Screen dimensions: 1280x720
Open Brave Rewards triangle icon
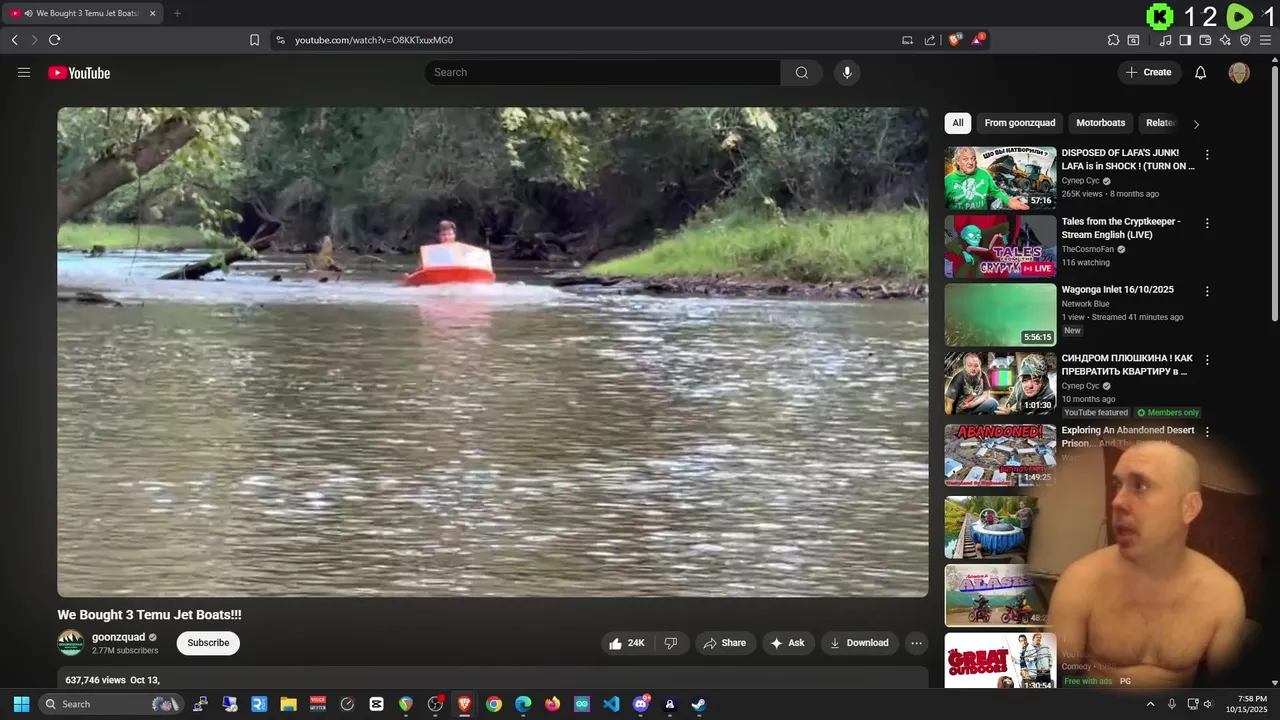point(978,40)
